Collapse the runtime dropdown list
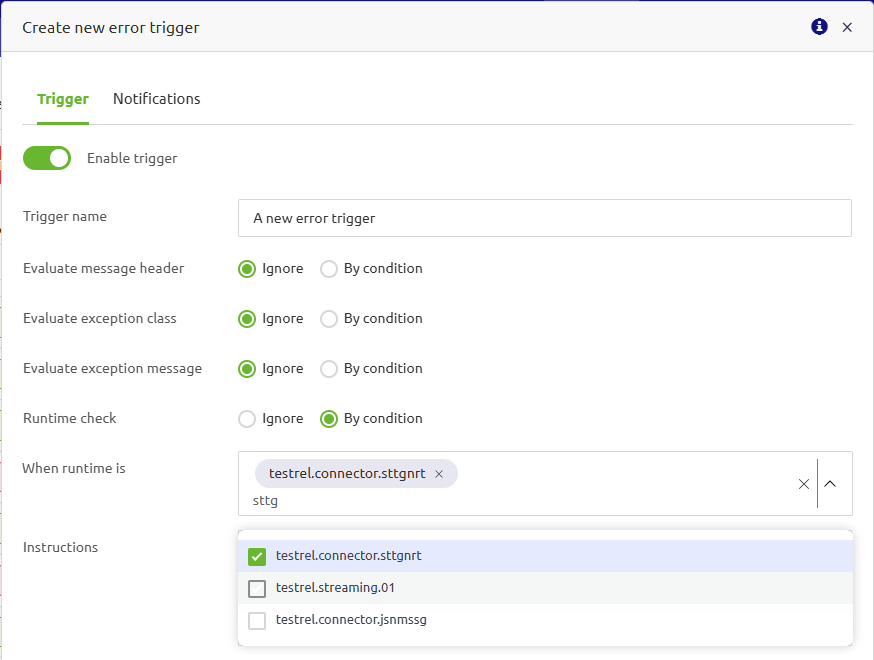Screen dimensions: 874x660 830,484
